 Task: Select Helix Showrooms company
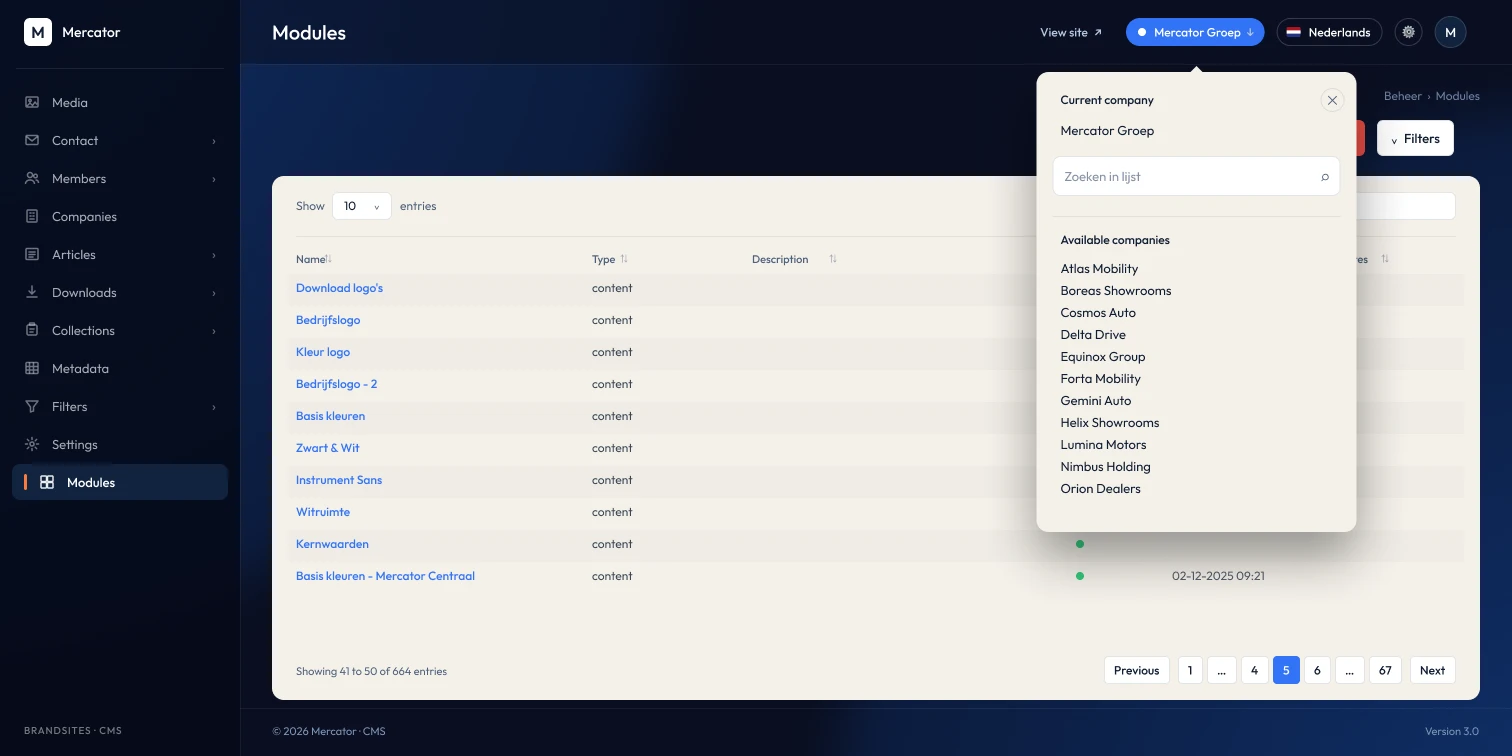pyautogui.click(x=1110, y=422)
